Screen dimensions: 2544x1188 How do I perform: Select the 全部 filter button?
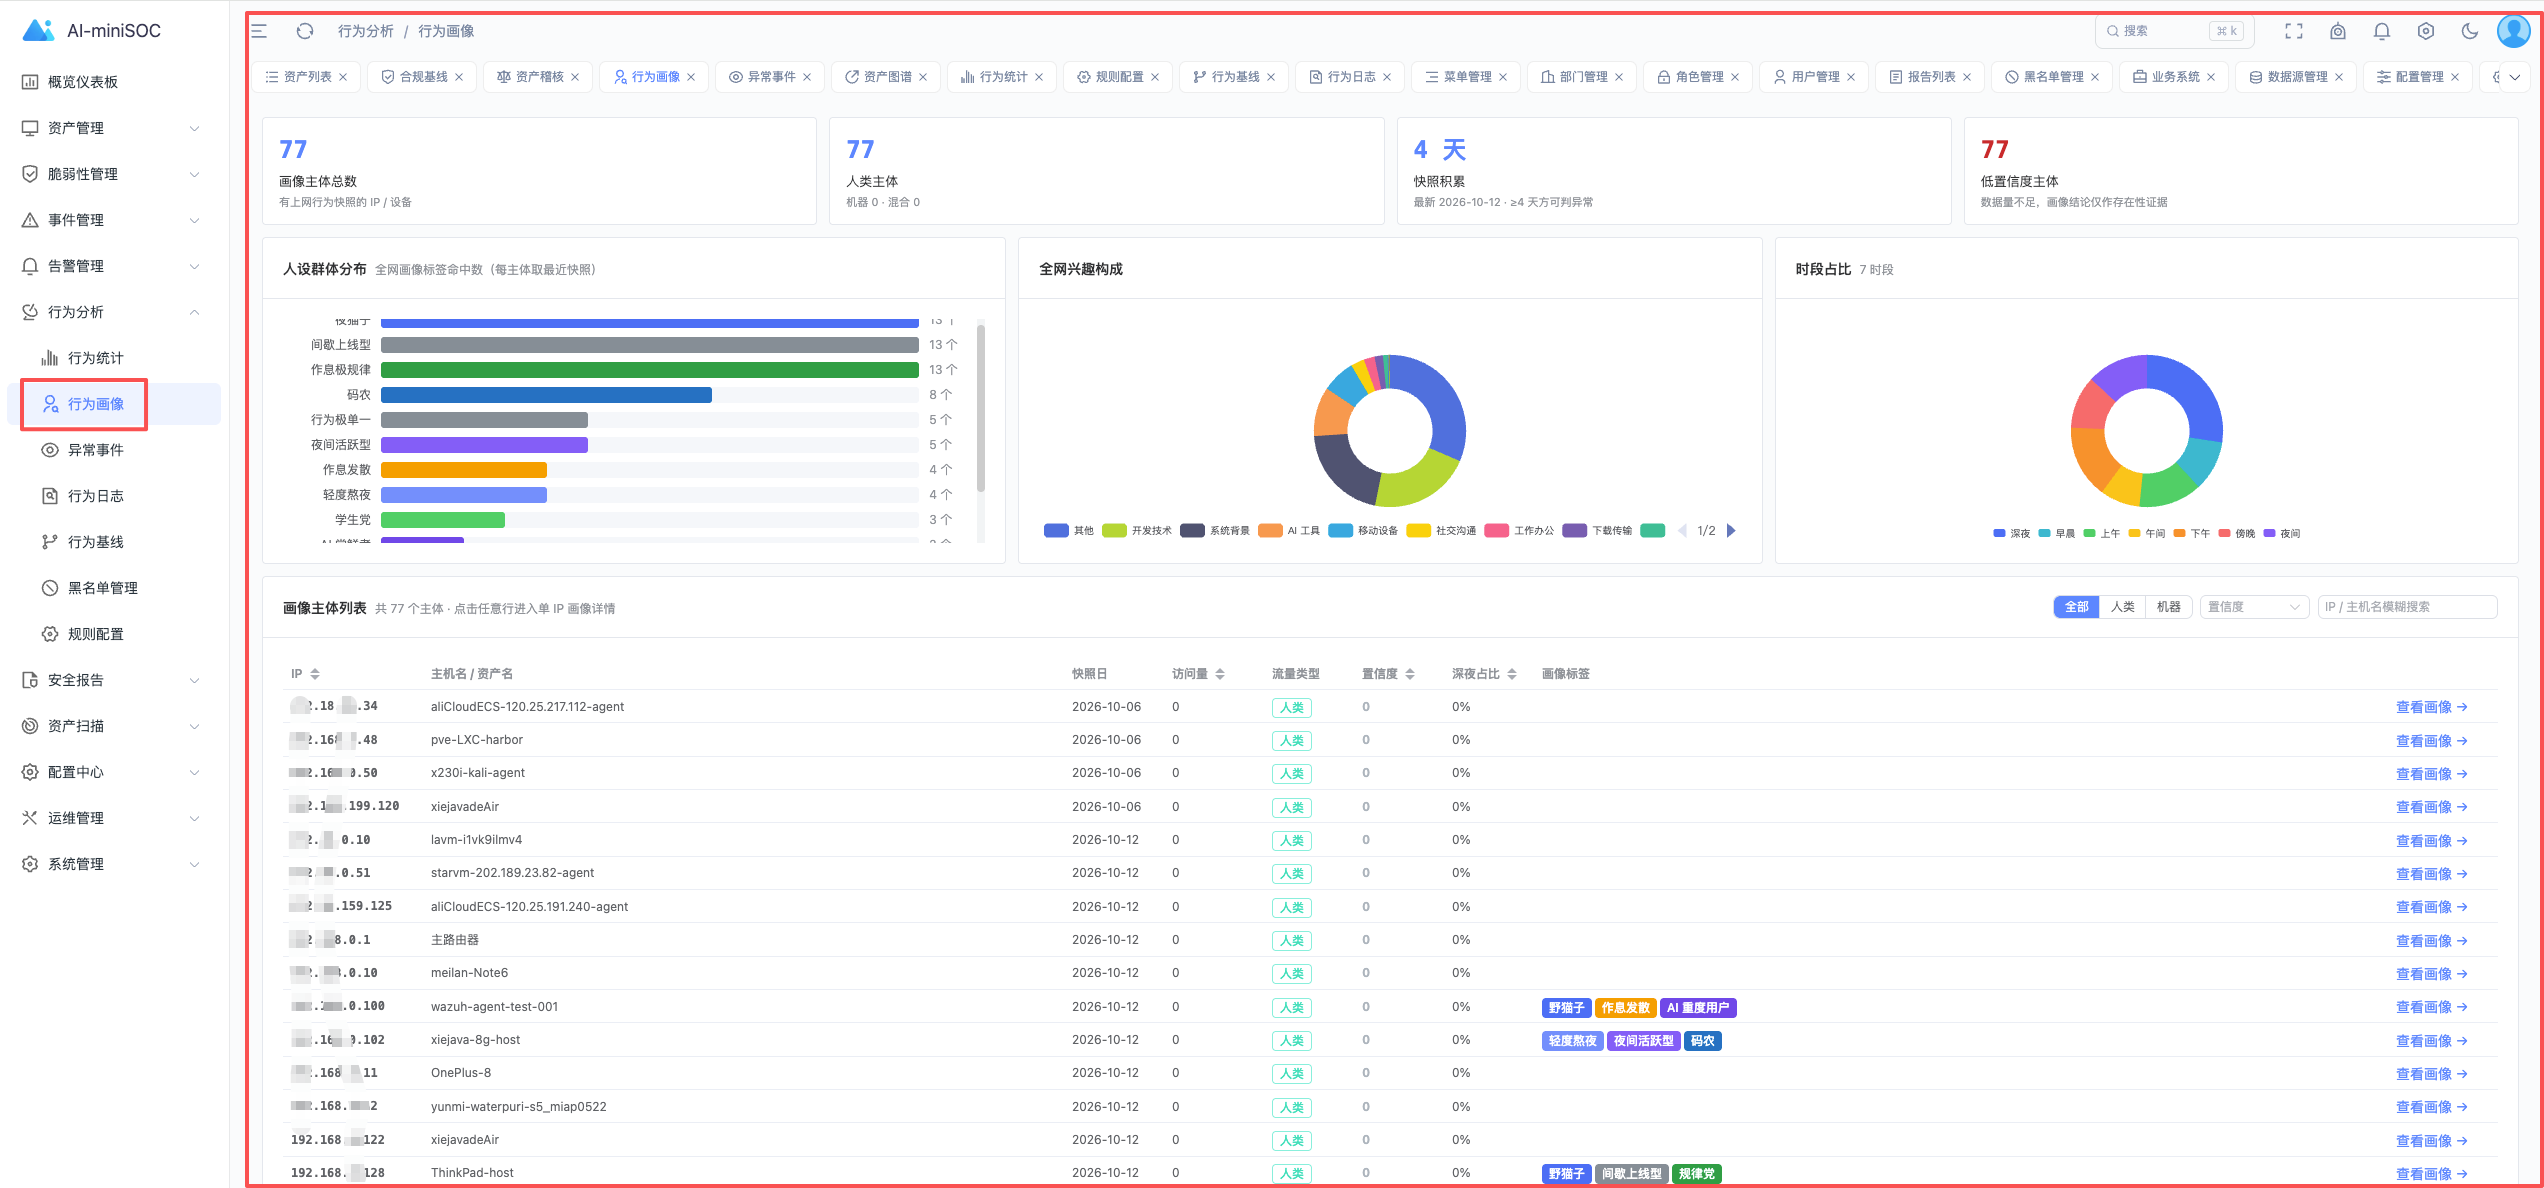point(2077,607)
